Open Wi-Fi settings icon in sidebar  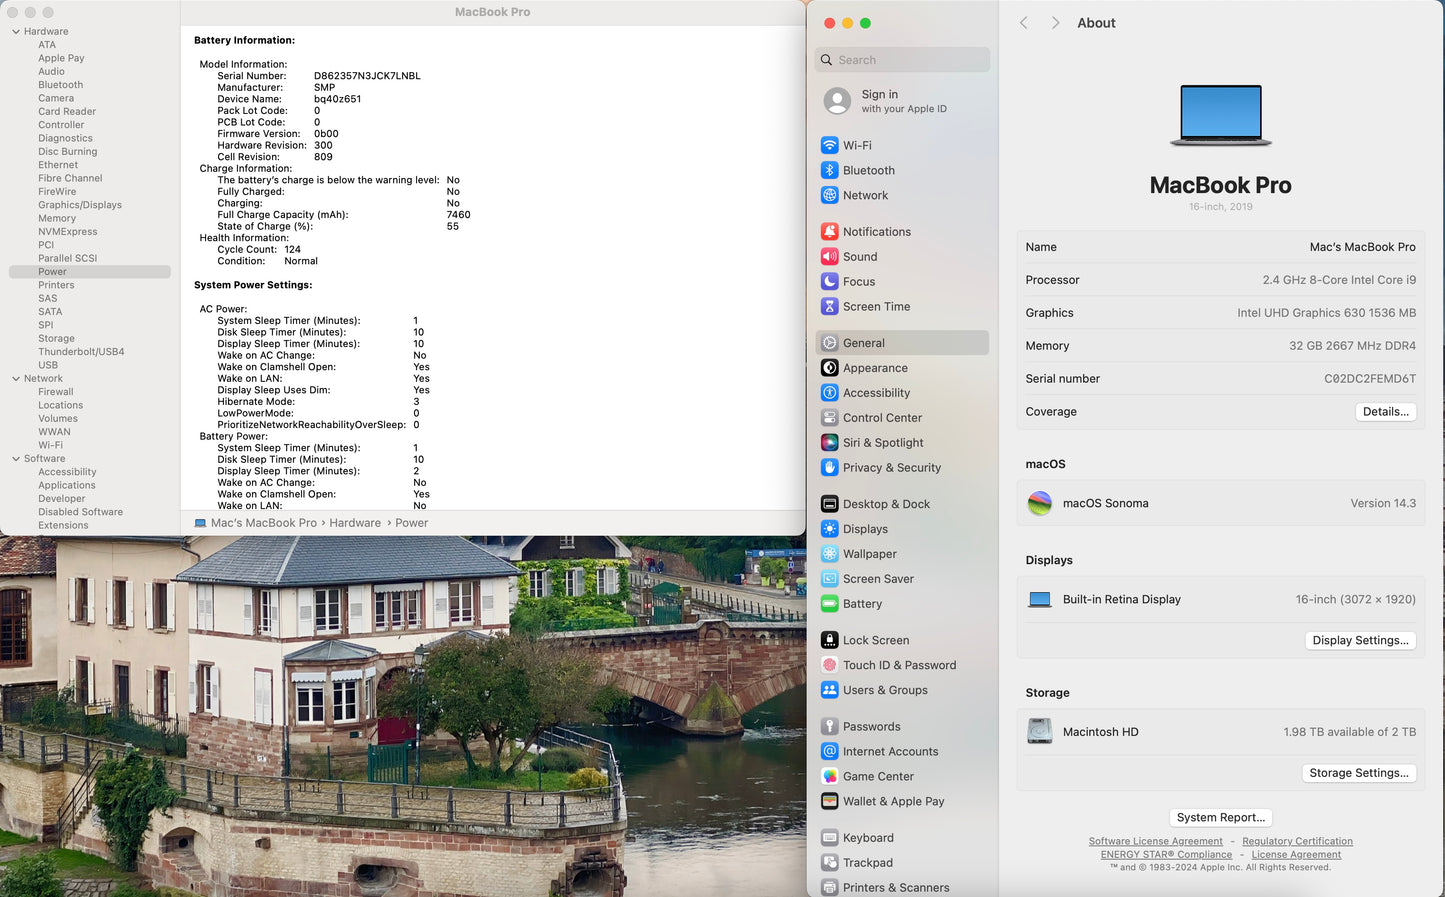pos(829,145)
